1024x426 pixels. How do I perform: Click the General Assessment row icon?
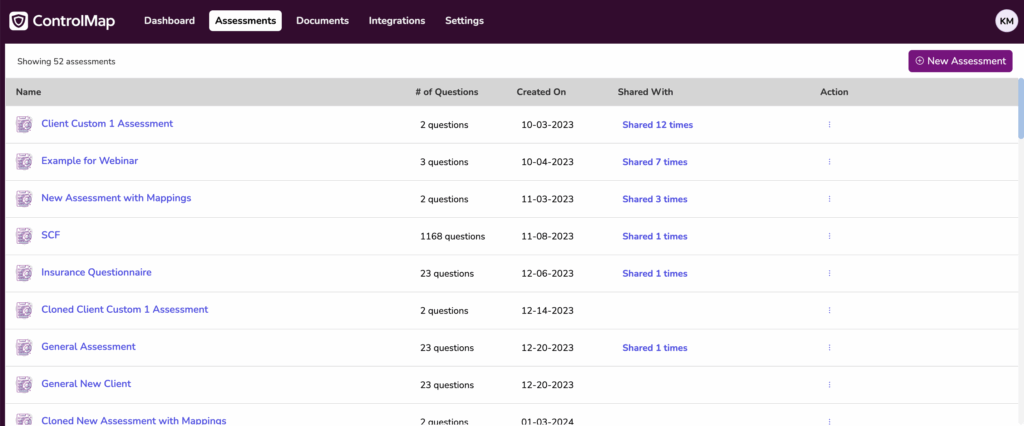[x=24, y=347]
